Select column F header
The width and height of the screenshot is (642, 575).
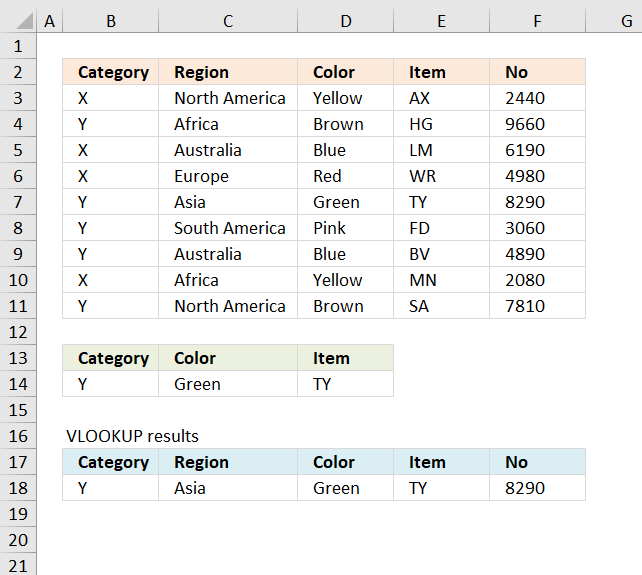[x=538, y=21]
